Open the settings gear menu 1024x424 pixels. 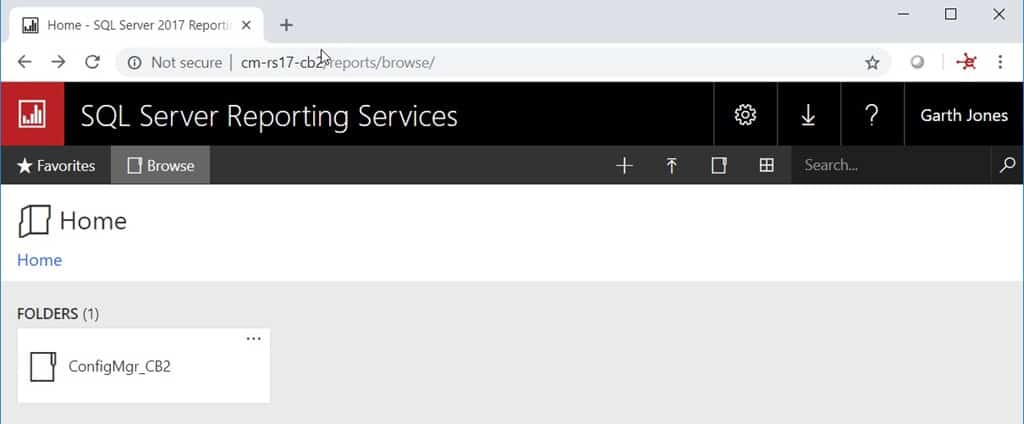pyautogui.click(x=745, y=115)
